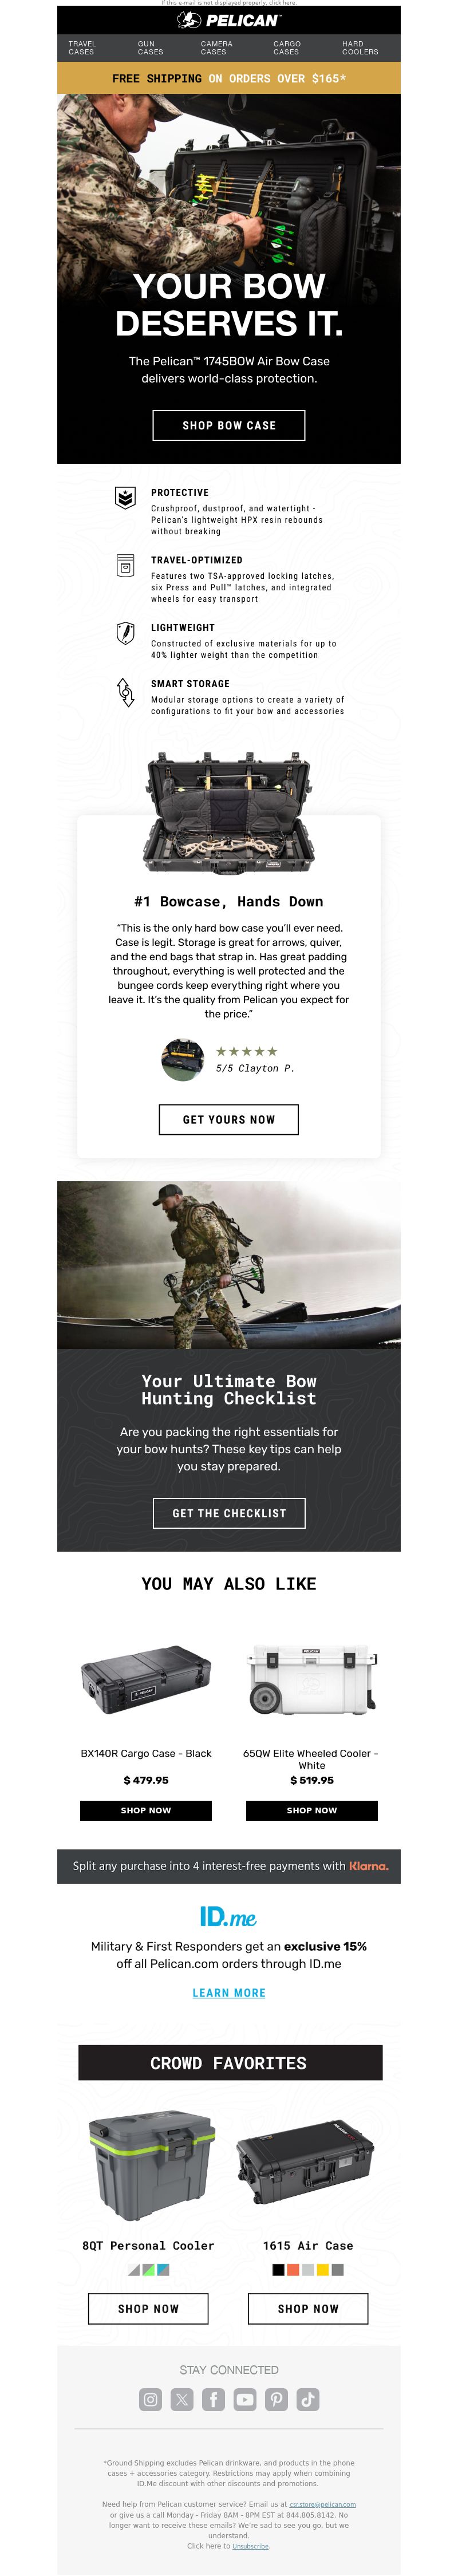This screenshot has height=2576, width=458.
Task: Click the BX140R Cargo Case product image
Action: point(146,1679)
